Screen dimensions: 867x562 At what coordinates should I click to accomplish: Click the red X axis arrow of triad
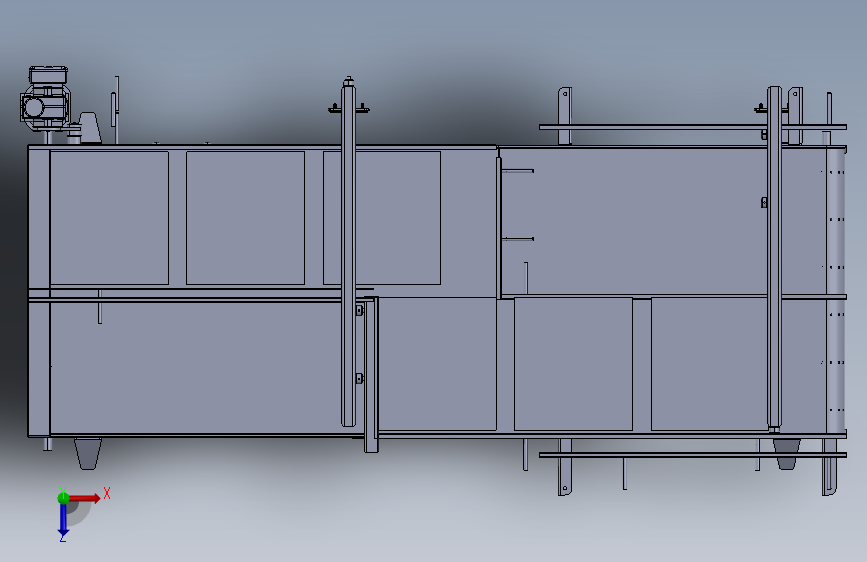tap(85, 498)
